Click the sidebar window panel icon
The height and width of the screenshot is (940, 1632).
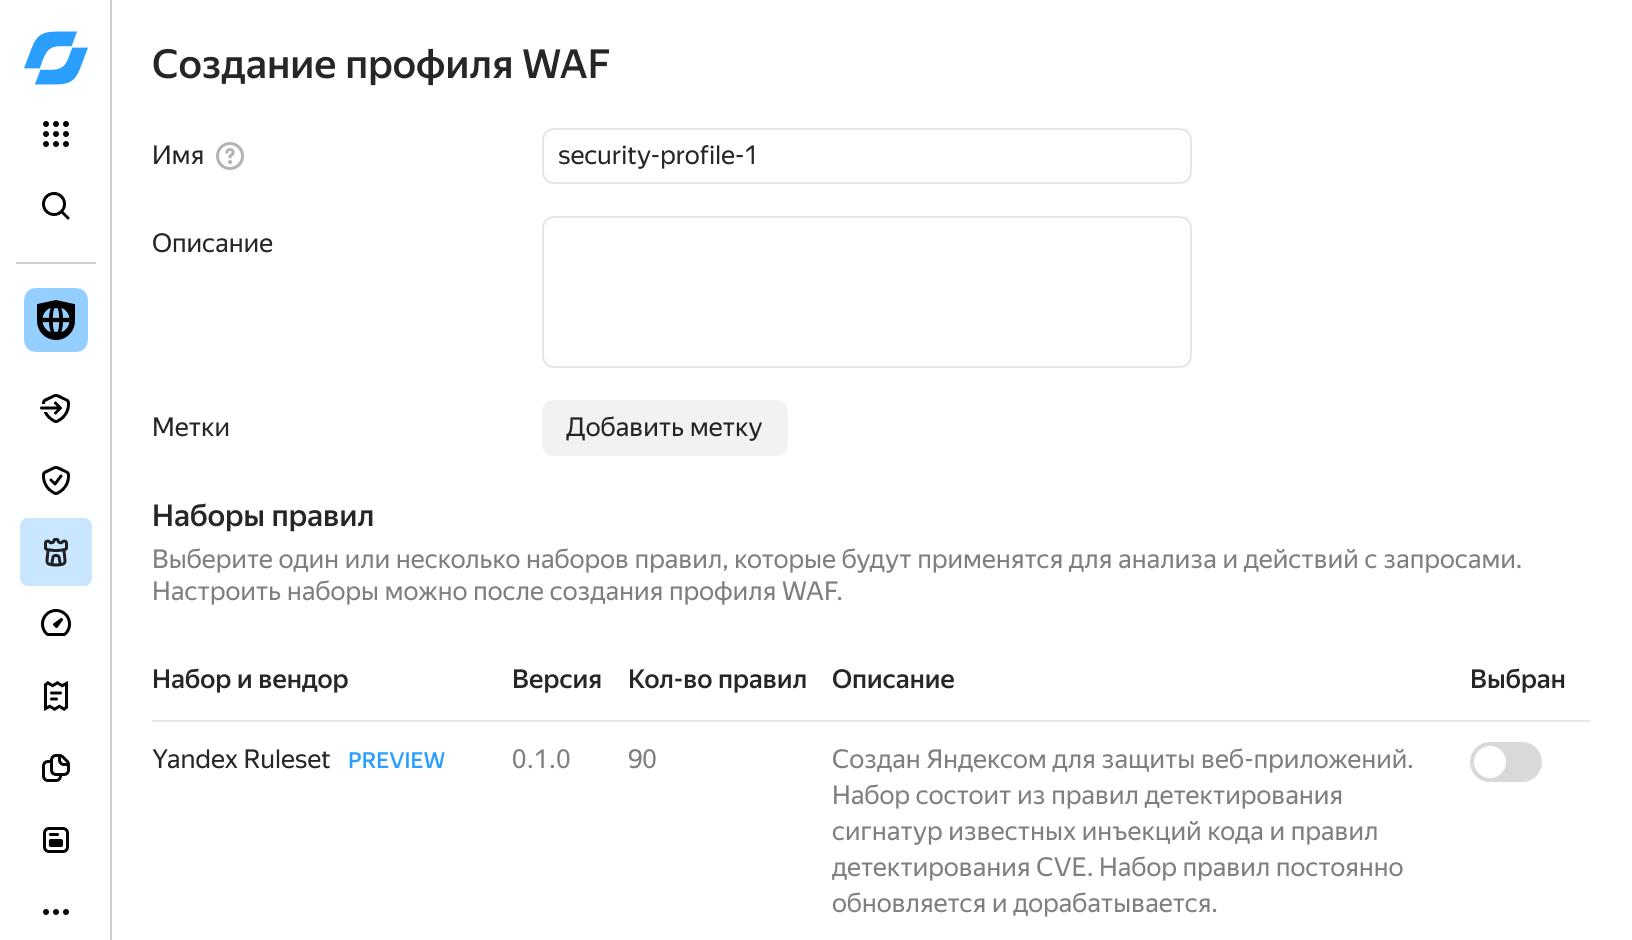coord(56,840)
